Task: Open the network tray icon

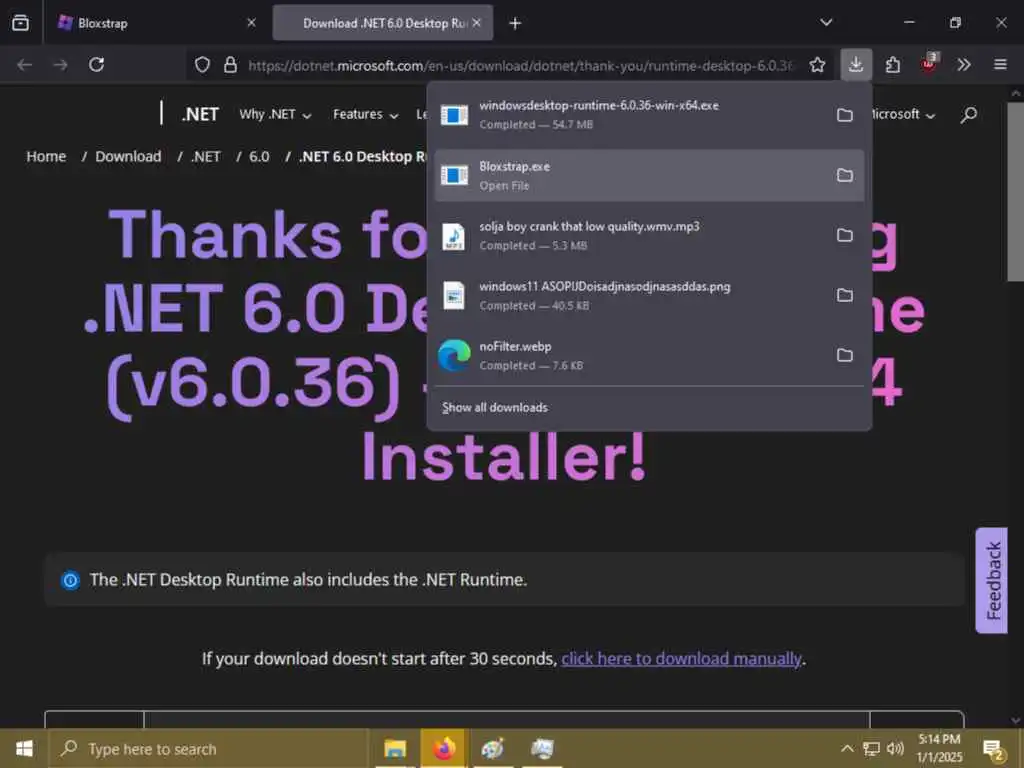Action: 871,748
